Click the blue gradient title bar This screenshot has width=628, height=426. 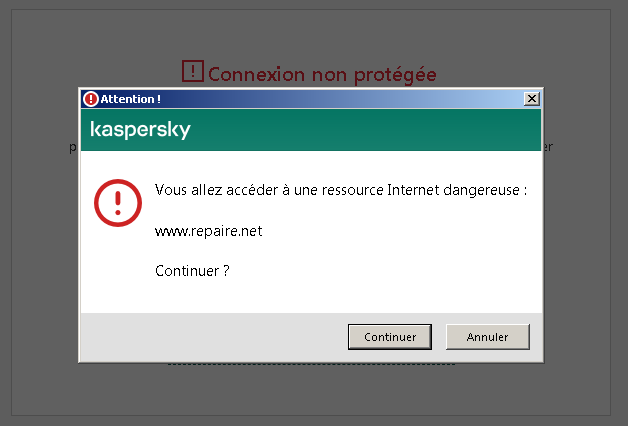click(311, 99)
